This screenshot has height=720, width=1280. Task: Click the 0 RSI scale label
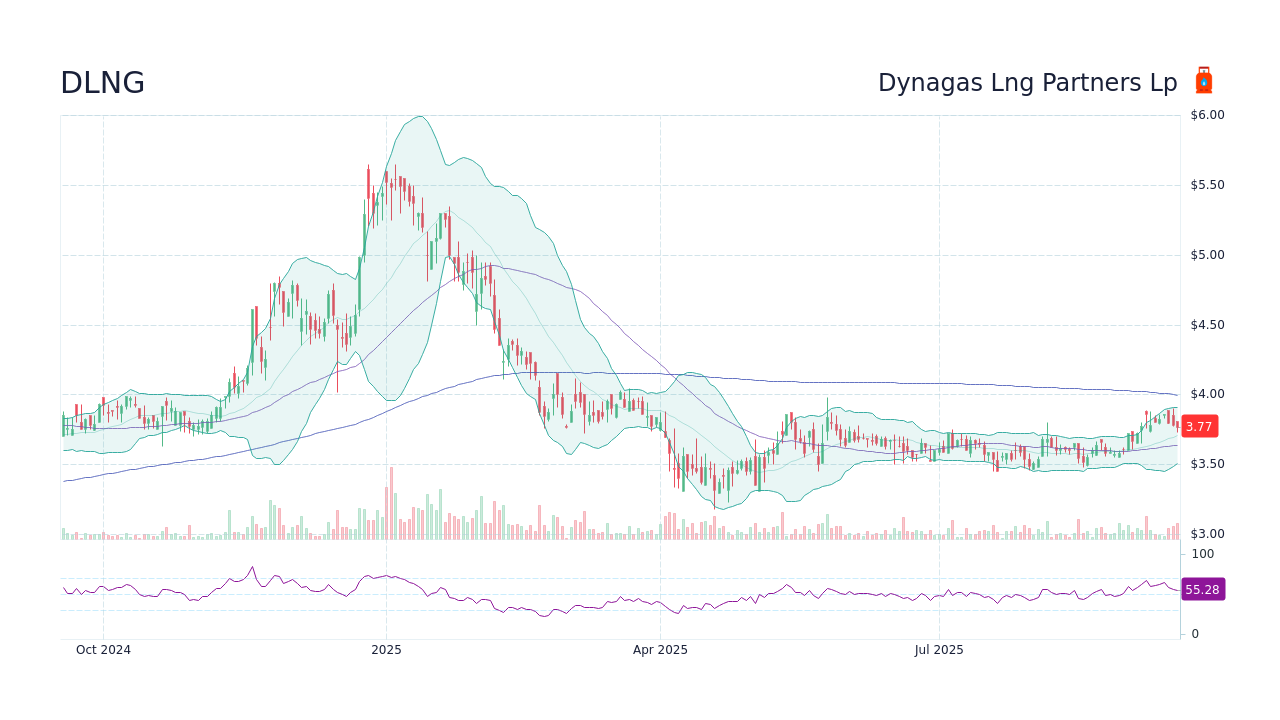click(x=1194, y=632)
